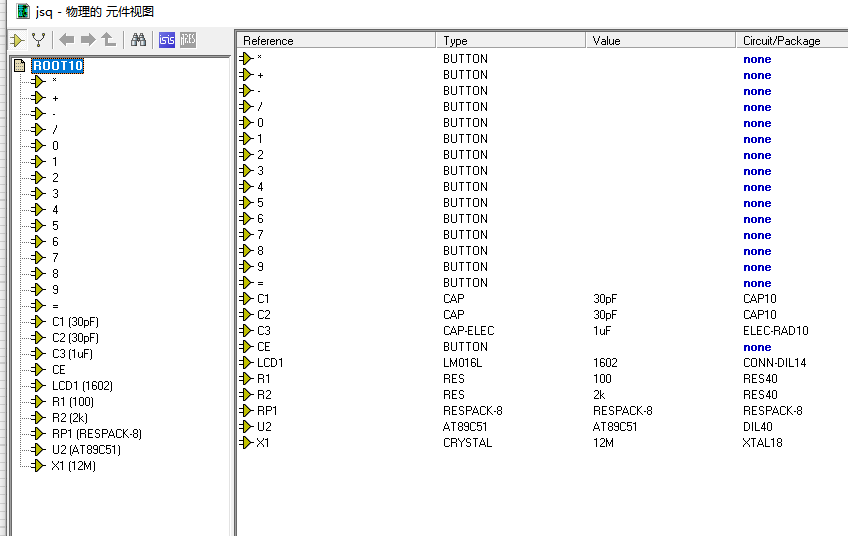Image resolution: width=848 pixels, height=536 pixels.
Task: Click the back arrow toolbar button
Action: [67, 40]
